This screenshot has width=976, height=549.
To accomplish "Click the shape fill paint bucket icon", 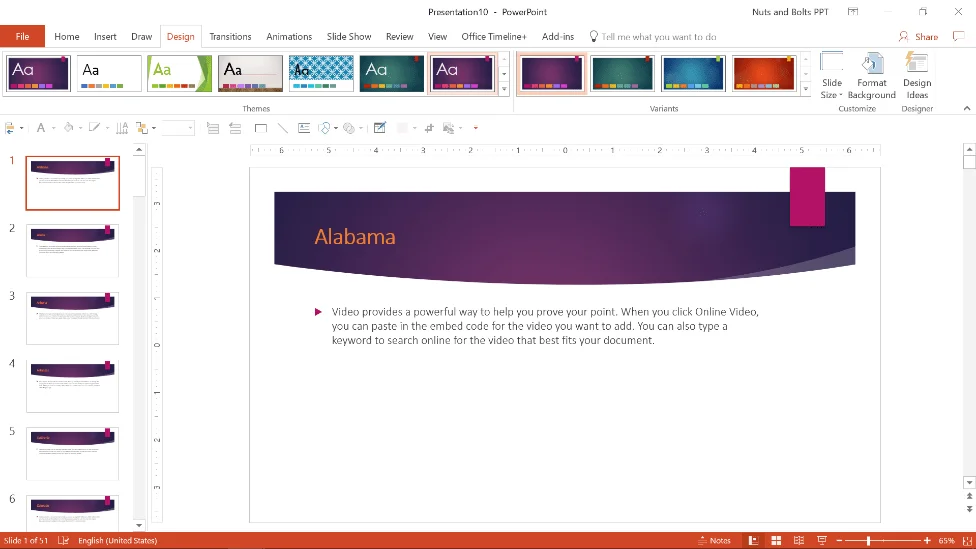I will pos(68,128).
